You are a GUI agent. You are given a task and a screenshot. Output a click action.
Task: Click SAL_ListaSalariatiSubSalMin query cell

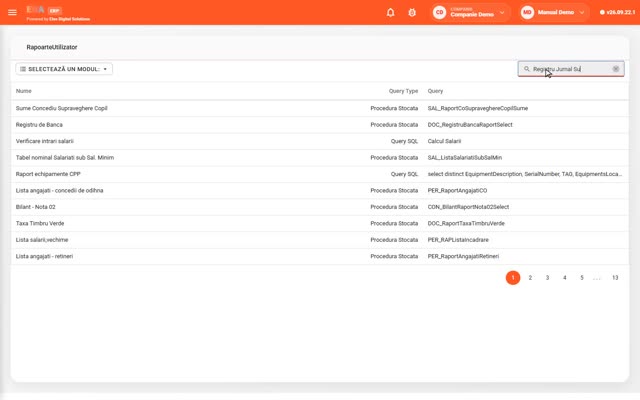(465, 158)
